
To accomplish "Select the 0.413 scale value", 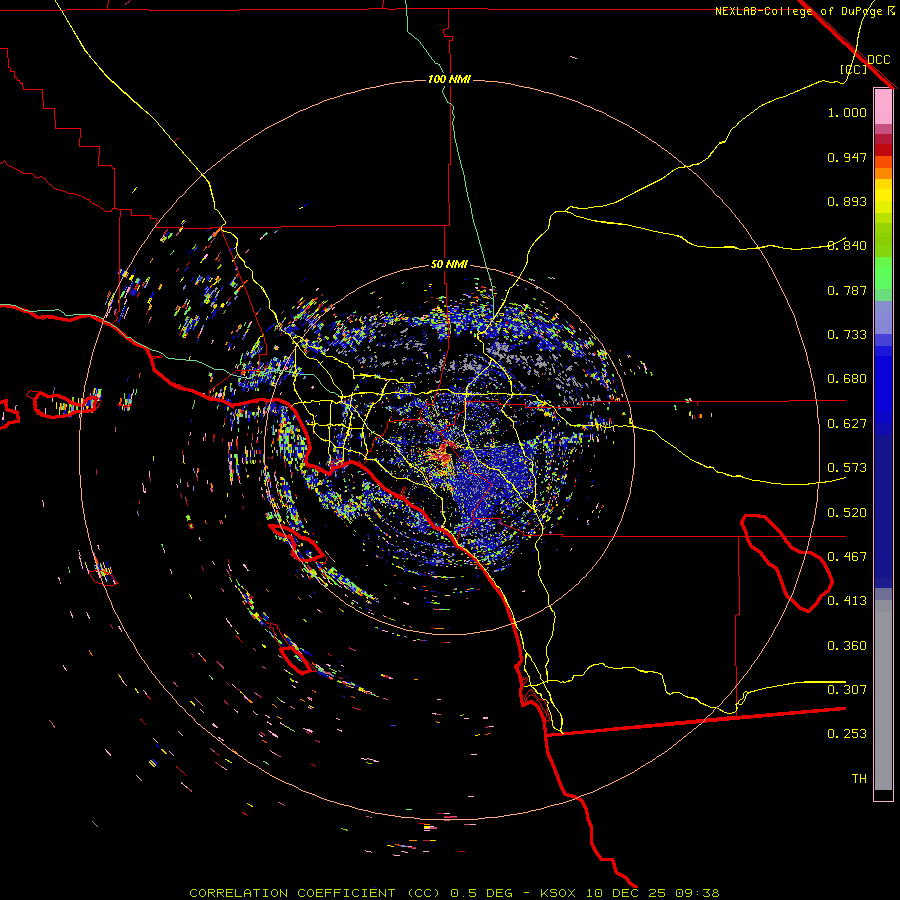I will click(847, 601).
